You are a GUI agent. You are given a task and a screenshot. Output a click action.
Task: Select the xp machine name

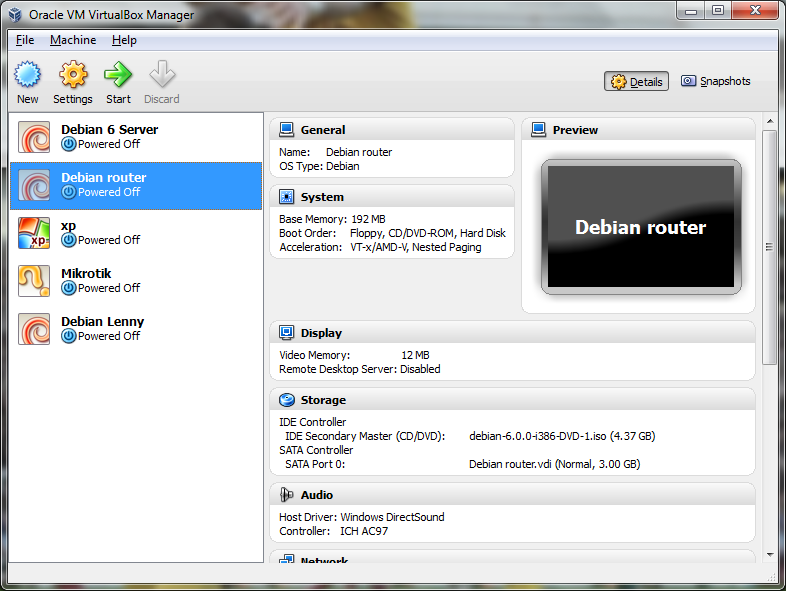68,226
